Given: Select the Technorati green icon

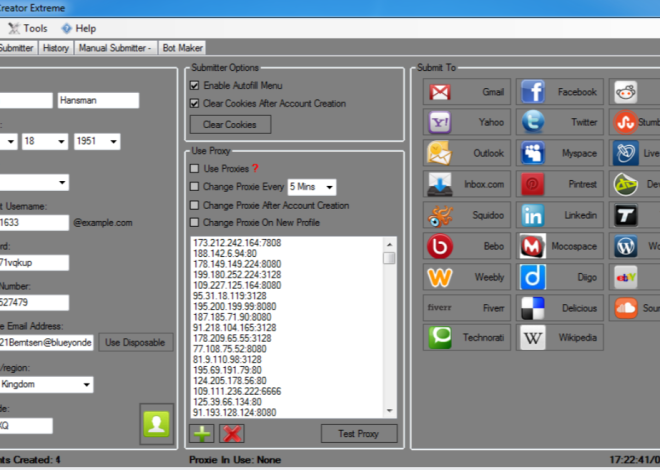Looking at the screenshot, I should tap(440, 337).
